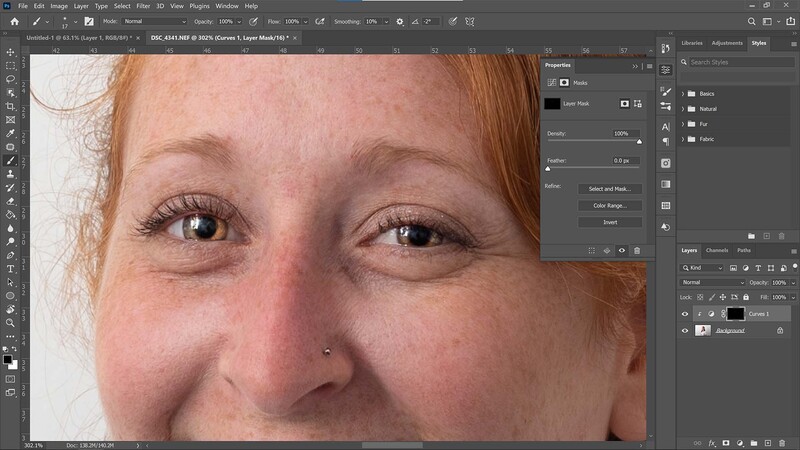Select the Eraser tool
This screenshot has width=800, height=450.
tap(10, 201)
